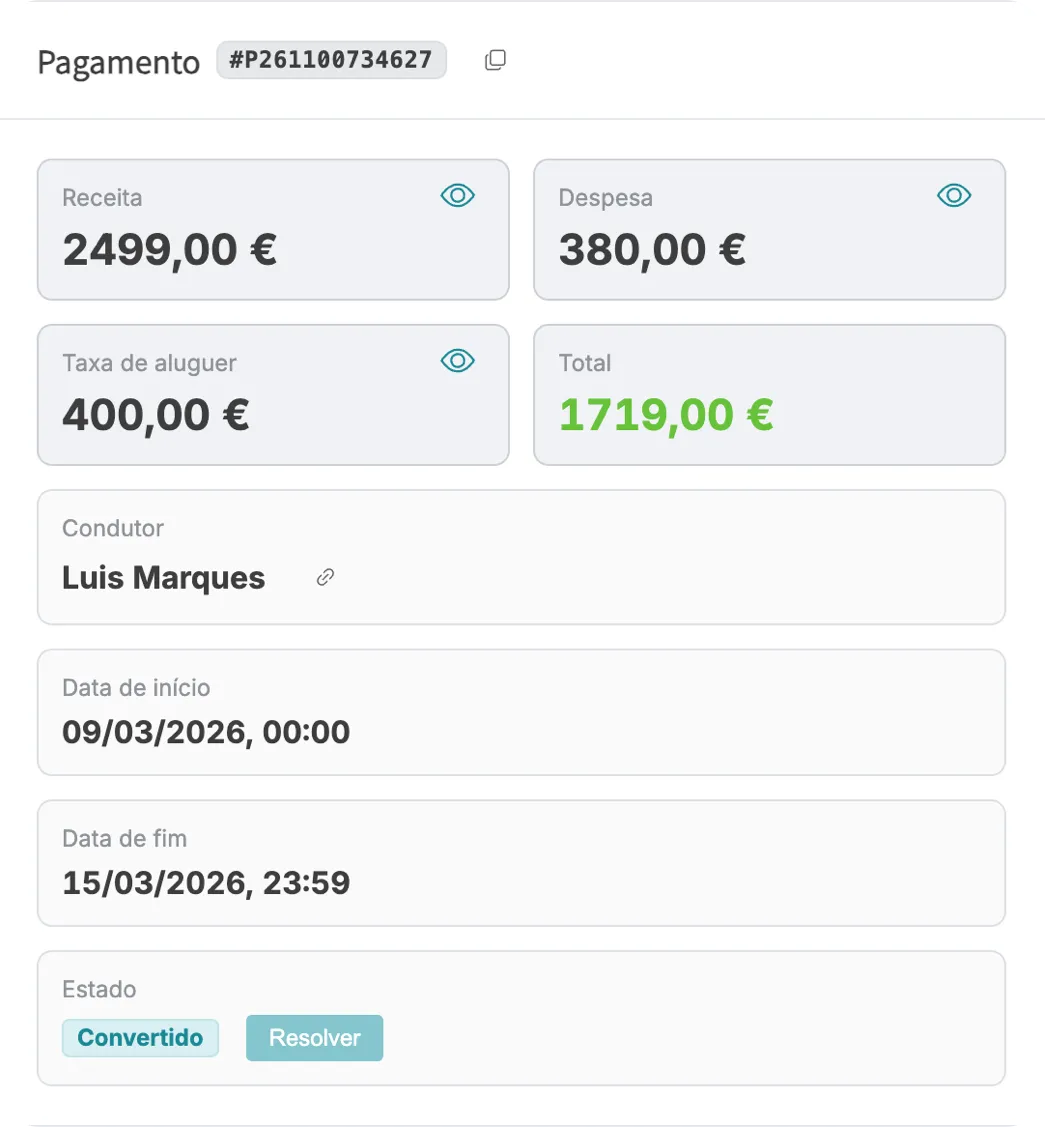This screenshot has width=1045, height=1127.
Task: Click the Convertido status badge
Action: [140, 1038]
